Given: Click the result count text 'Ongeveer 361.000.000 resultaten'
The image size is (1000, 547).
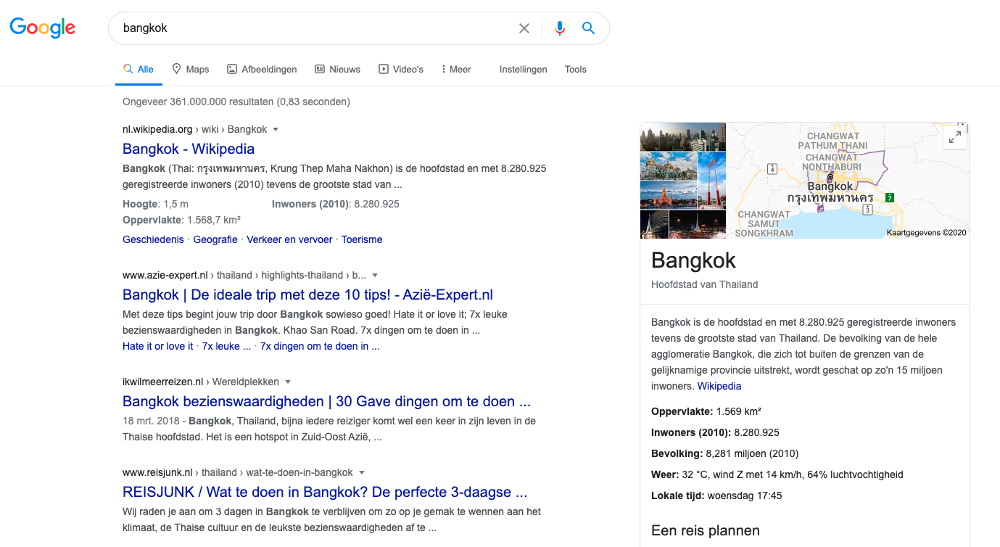Looking at the screenshot, I should click(x=198, y=102).
